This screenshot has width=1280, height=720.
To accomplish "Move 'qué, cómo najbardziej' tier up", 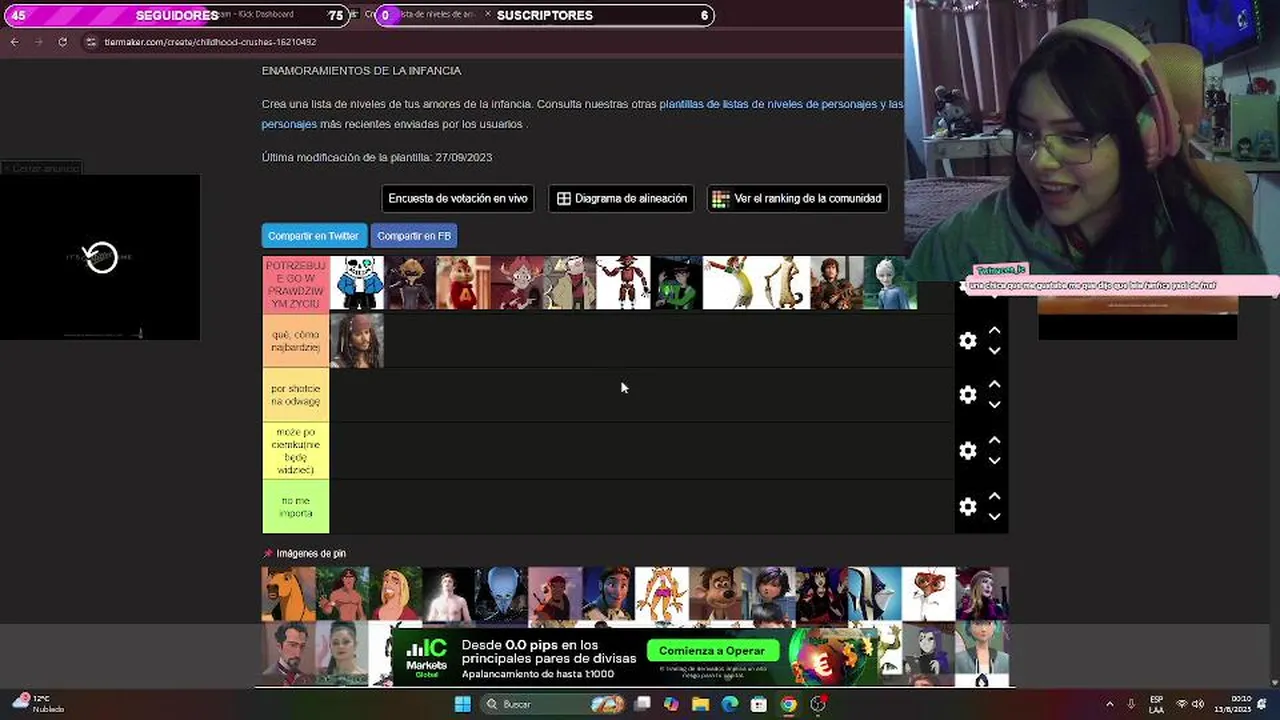I will coord(994,331).
